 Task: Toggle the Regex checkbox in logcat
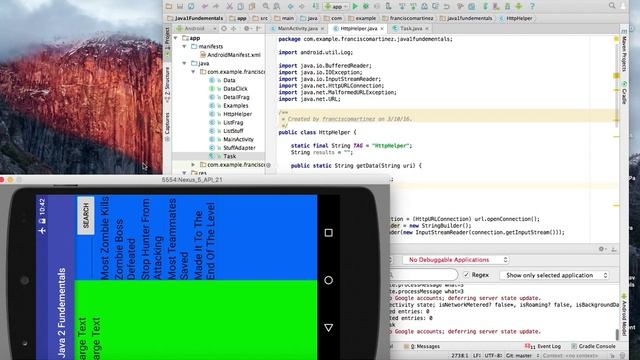click(467, 275)
